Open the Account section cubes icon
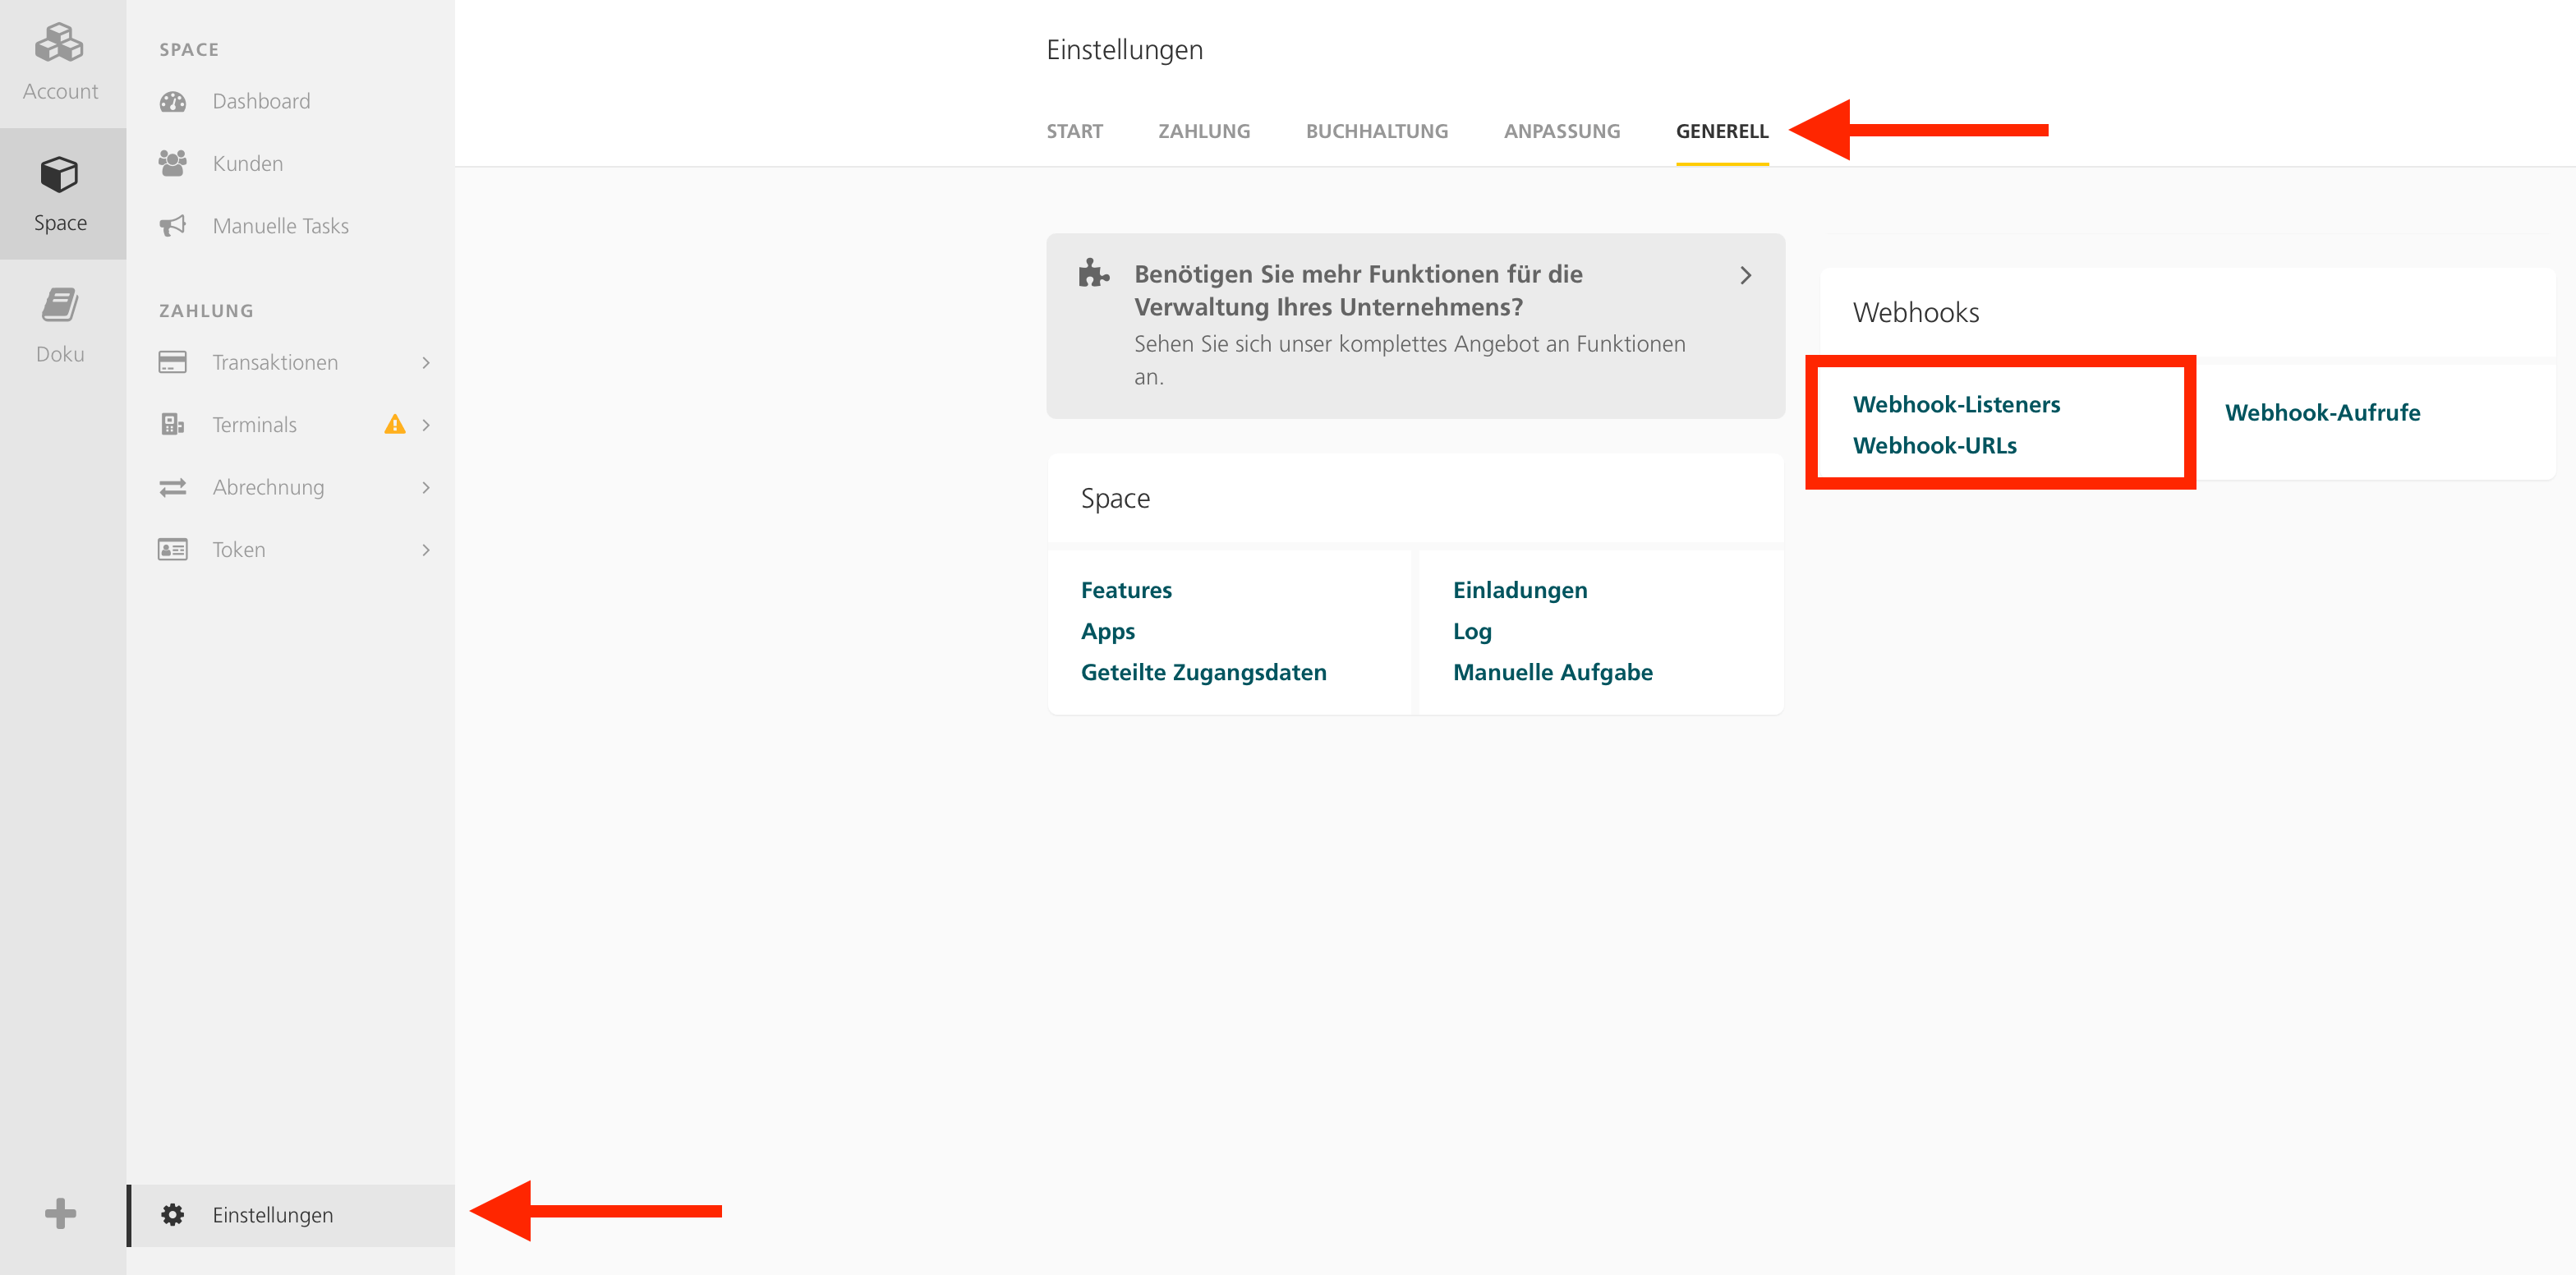This screenshot has width=2576, height=1275. [x=60, y=43]
